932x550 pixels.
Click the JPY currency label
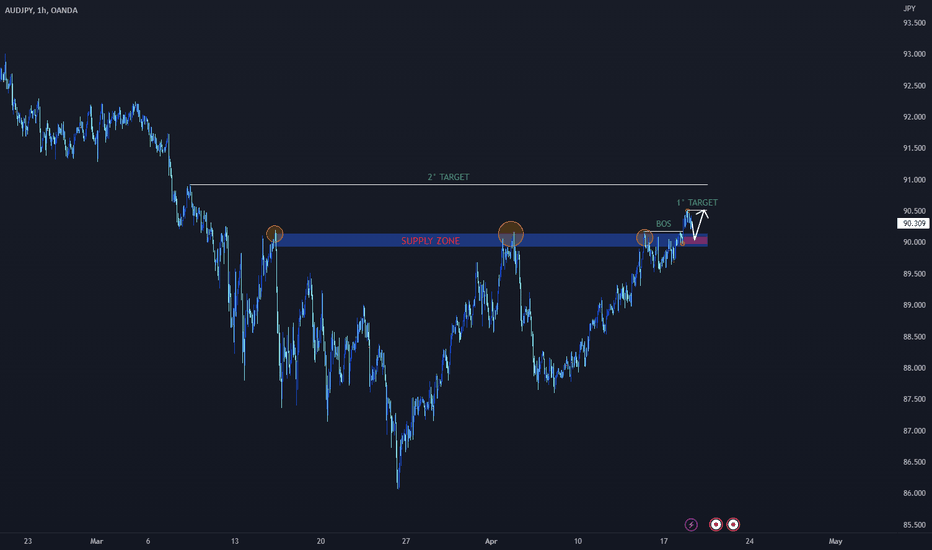pos(909,8)
